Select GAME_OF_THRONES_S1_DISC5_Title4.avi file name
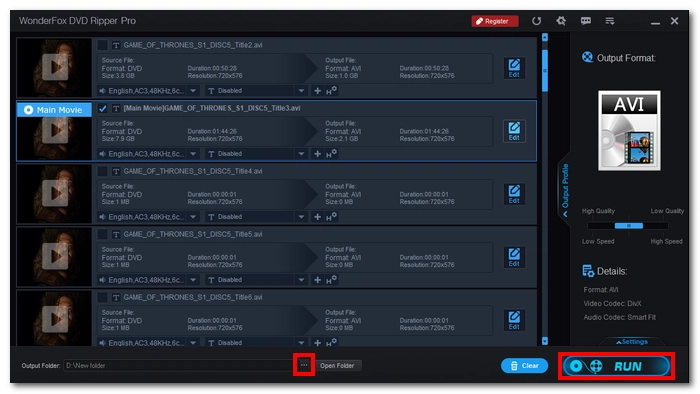700x394 pixels. pos(193,171)
